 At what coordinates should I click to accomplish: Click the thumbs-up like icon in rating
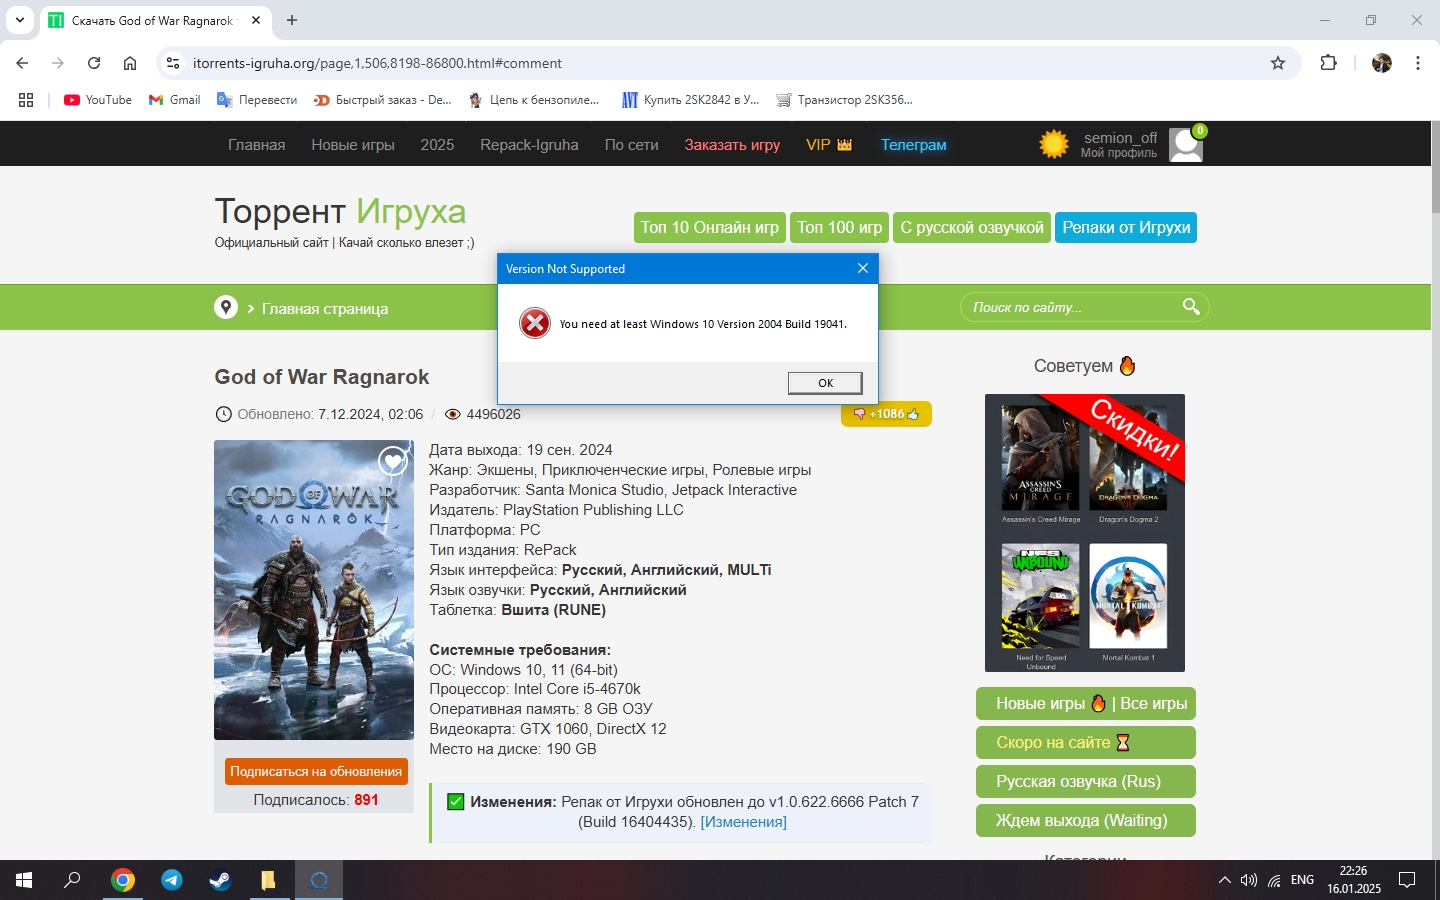tap(913, 414)
